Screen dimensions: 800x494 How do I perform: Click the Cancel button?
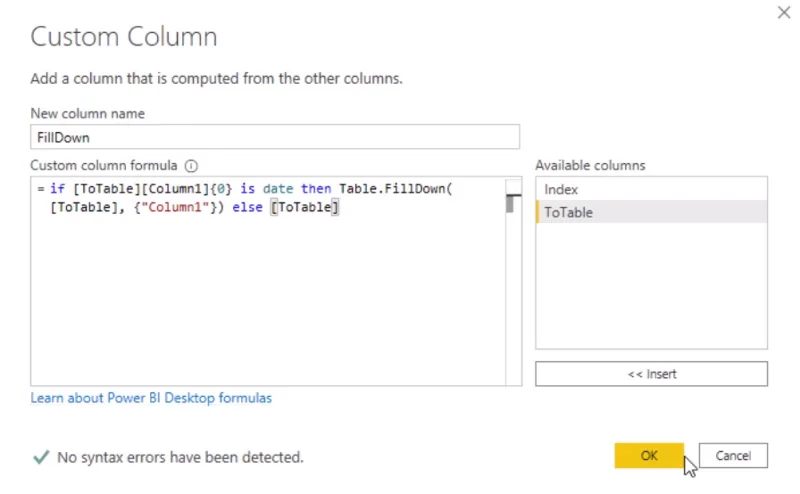[x=733, y=455]
